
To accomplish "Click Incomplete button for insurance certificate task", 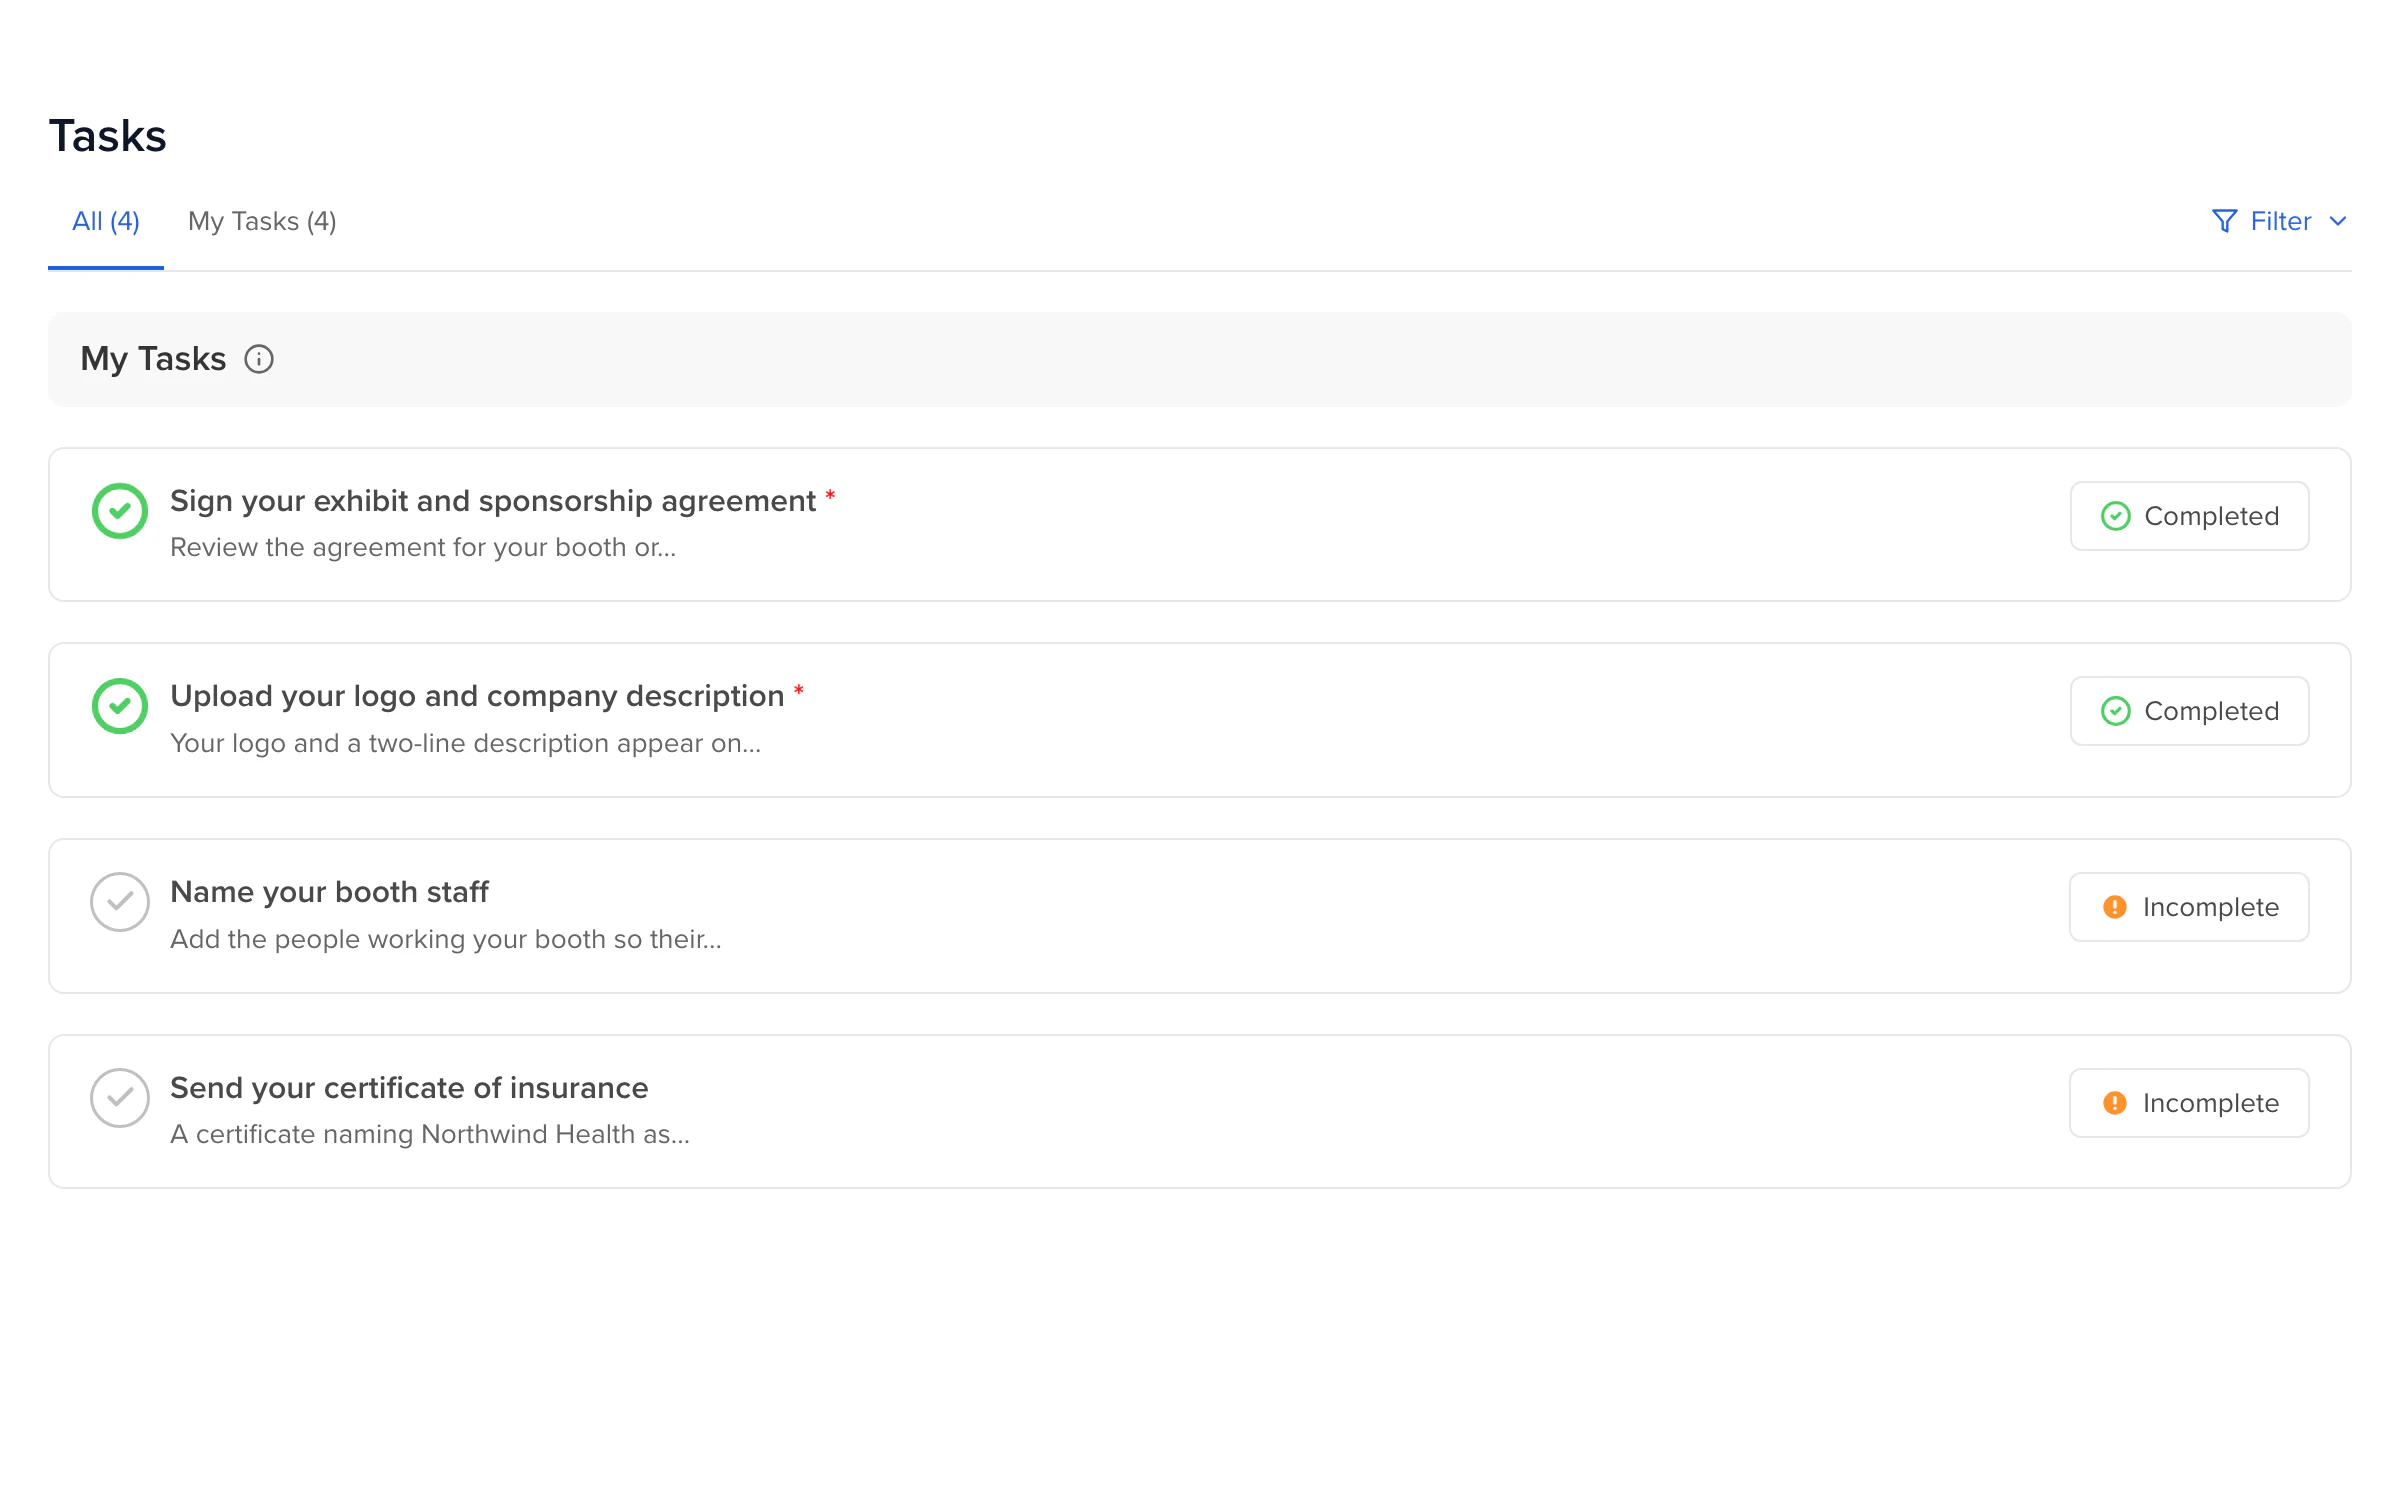I will pyautogui.click(x=2189, y=1103).
